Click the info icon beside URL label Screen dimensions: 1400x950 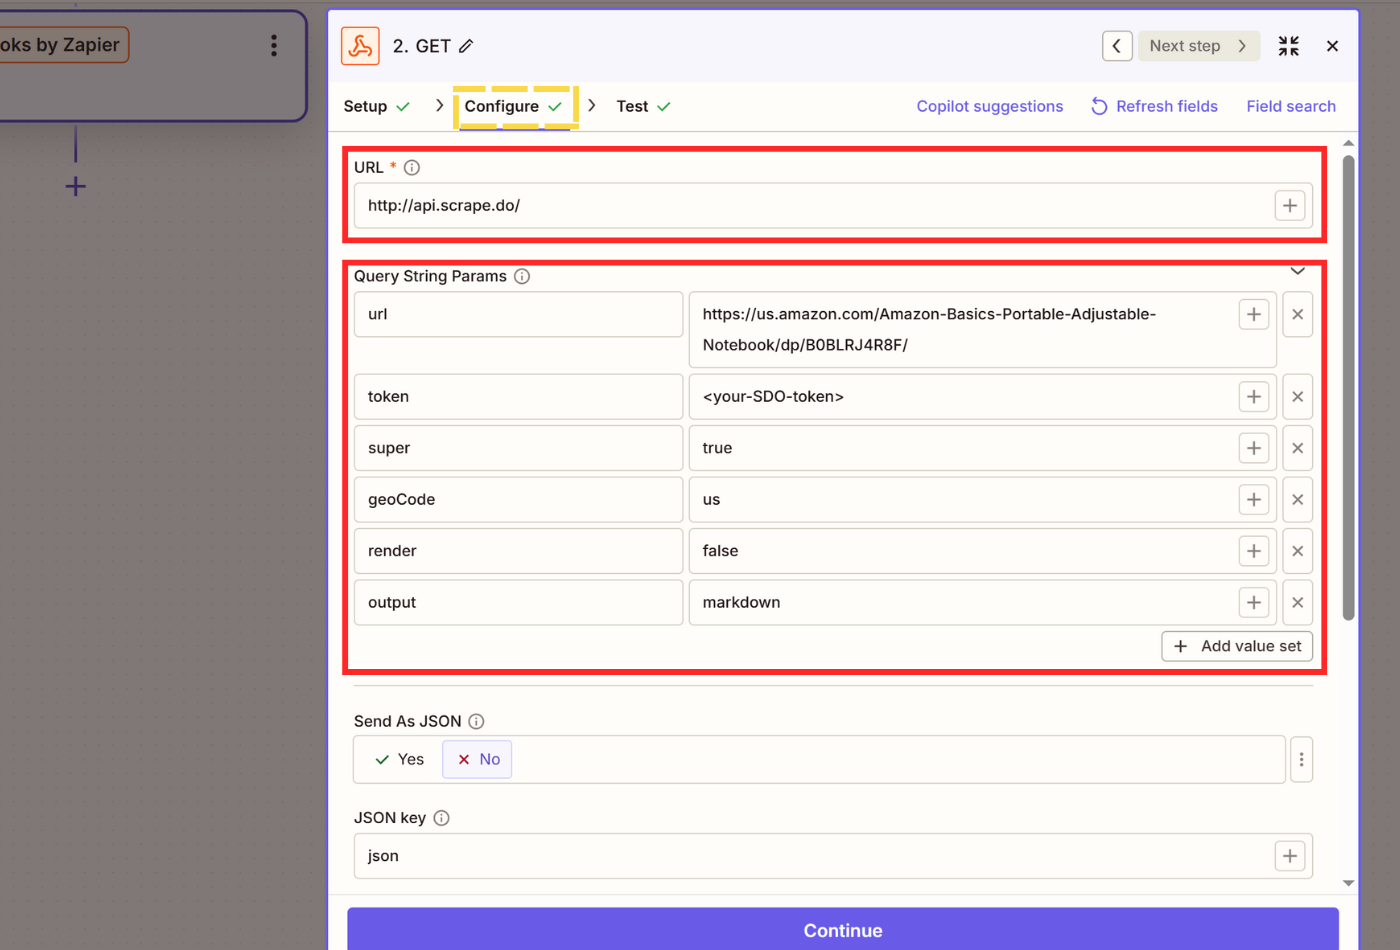click(x=412, y=168)
